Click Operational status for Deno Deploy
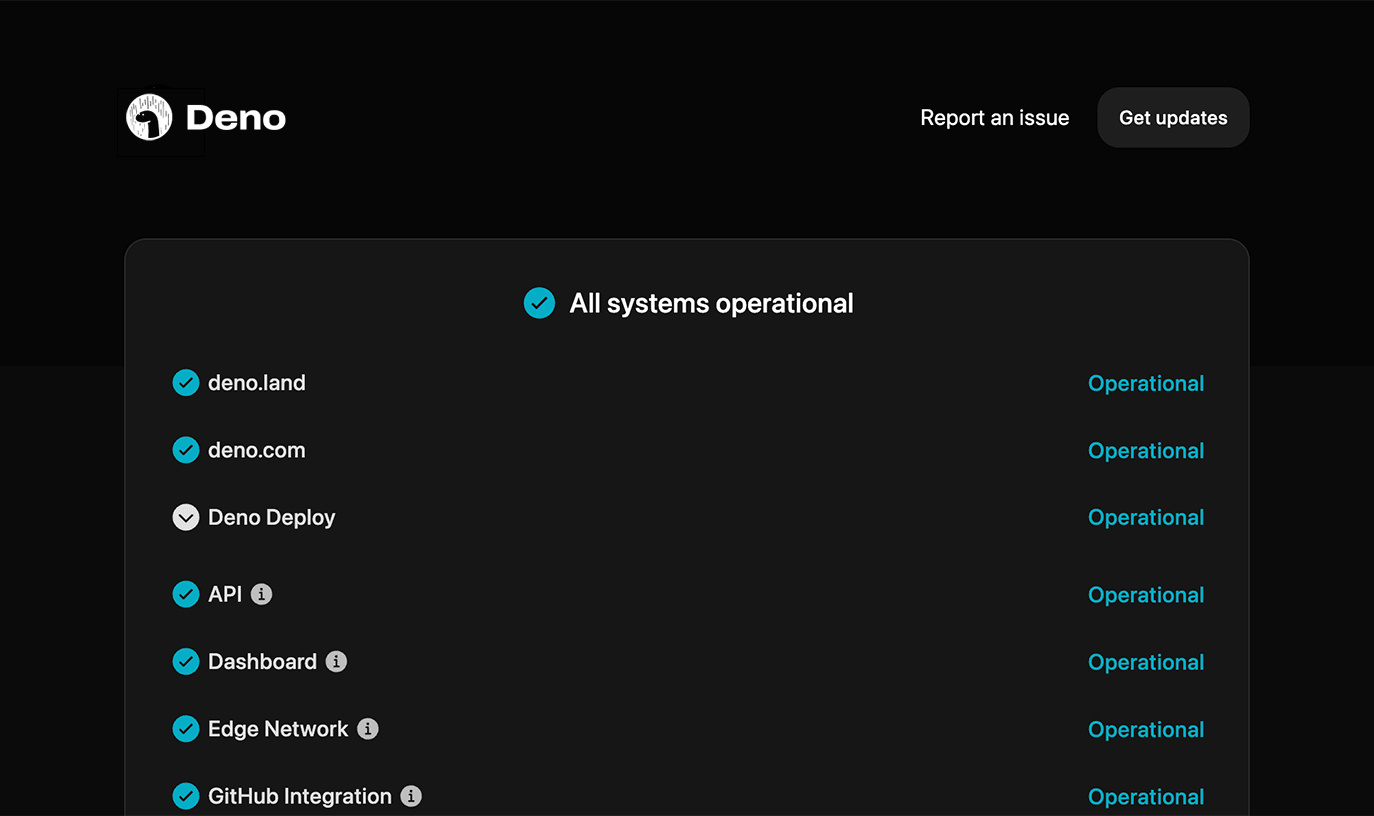Screen dimensions: 1374x816 1146,518
